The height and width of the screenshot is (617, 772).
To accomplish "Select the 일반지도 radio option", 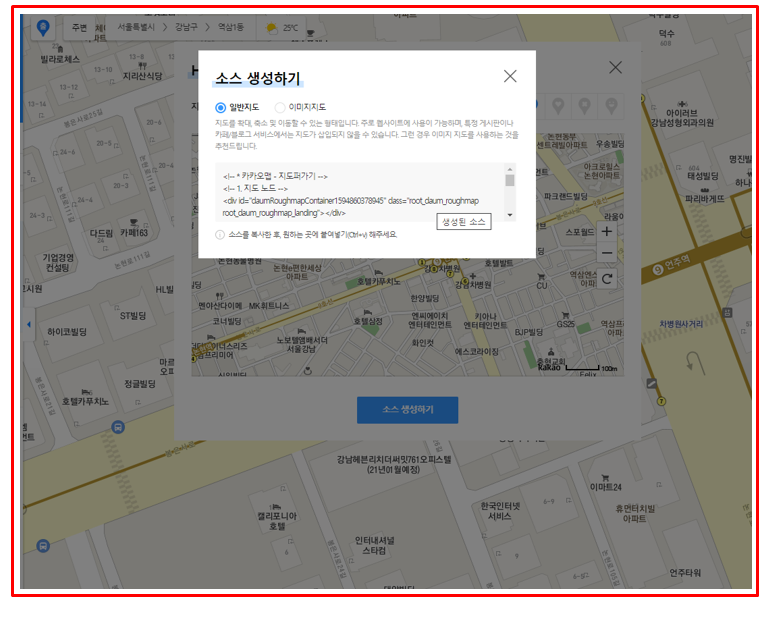I will click(221, 107).
